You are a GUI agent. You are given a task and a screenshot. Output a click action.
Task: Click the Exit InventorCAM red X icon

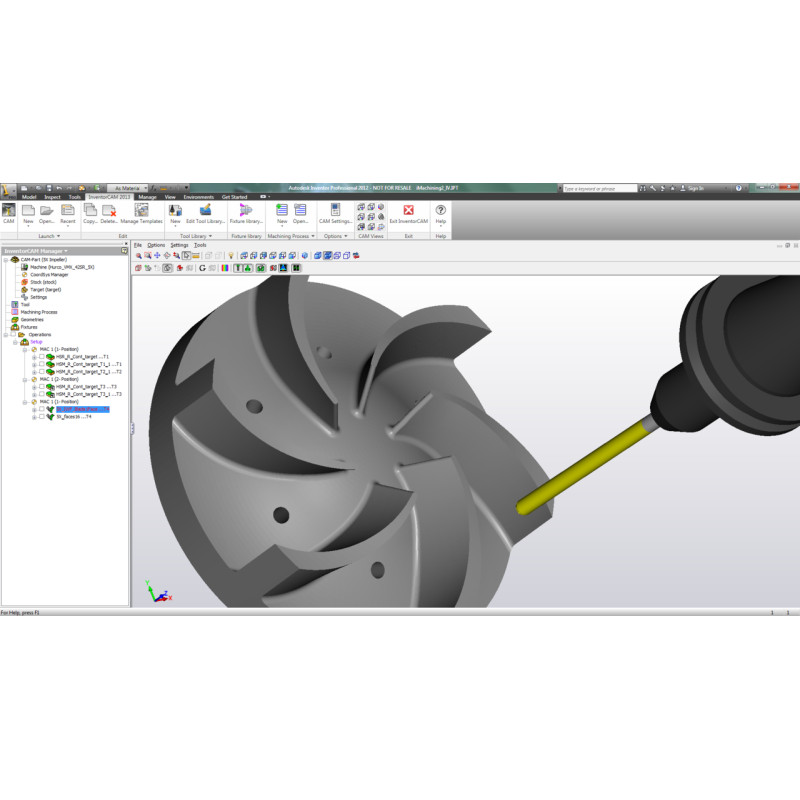[x=408, y=211]
